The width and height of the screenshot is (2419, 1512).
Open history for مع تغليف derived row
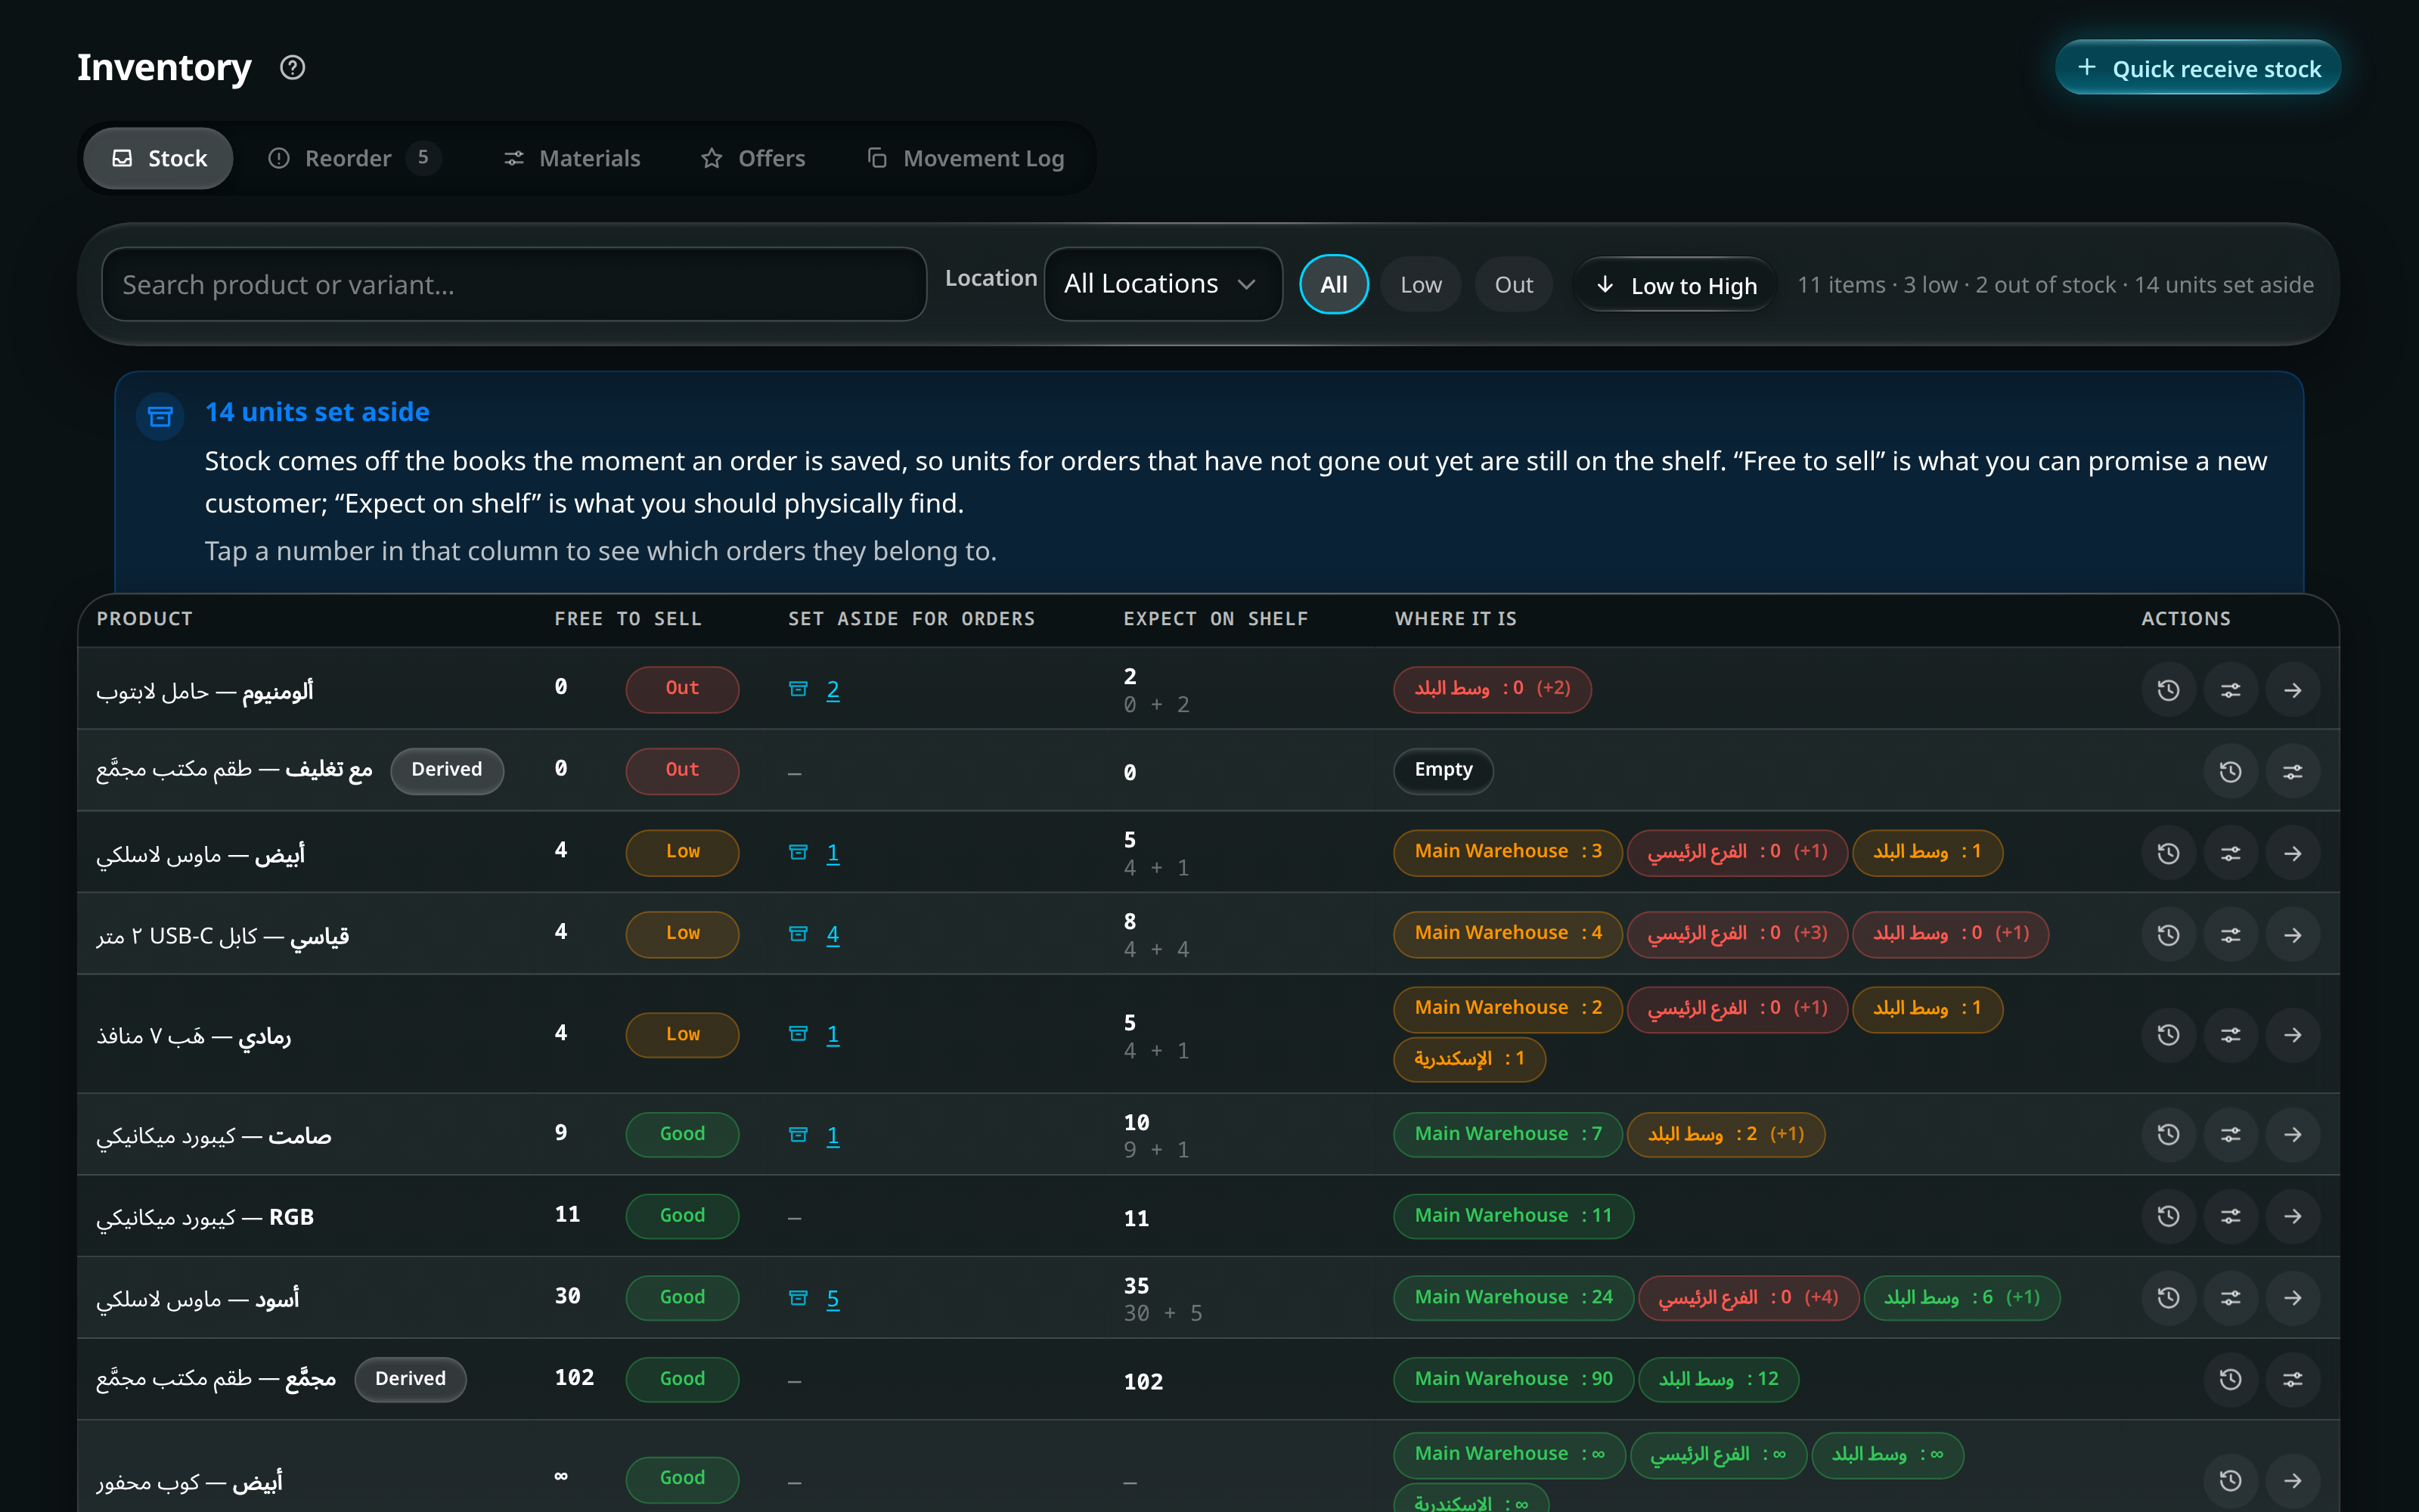(2230, 771)
